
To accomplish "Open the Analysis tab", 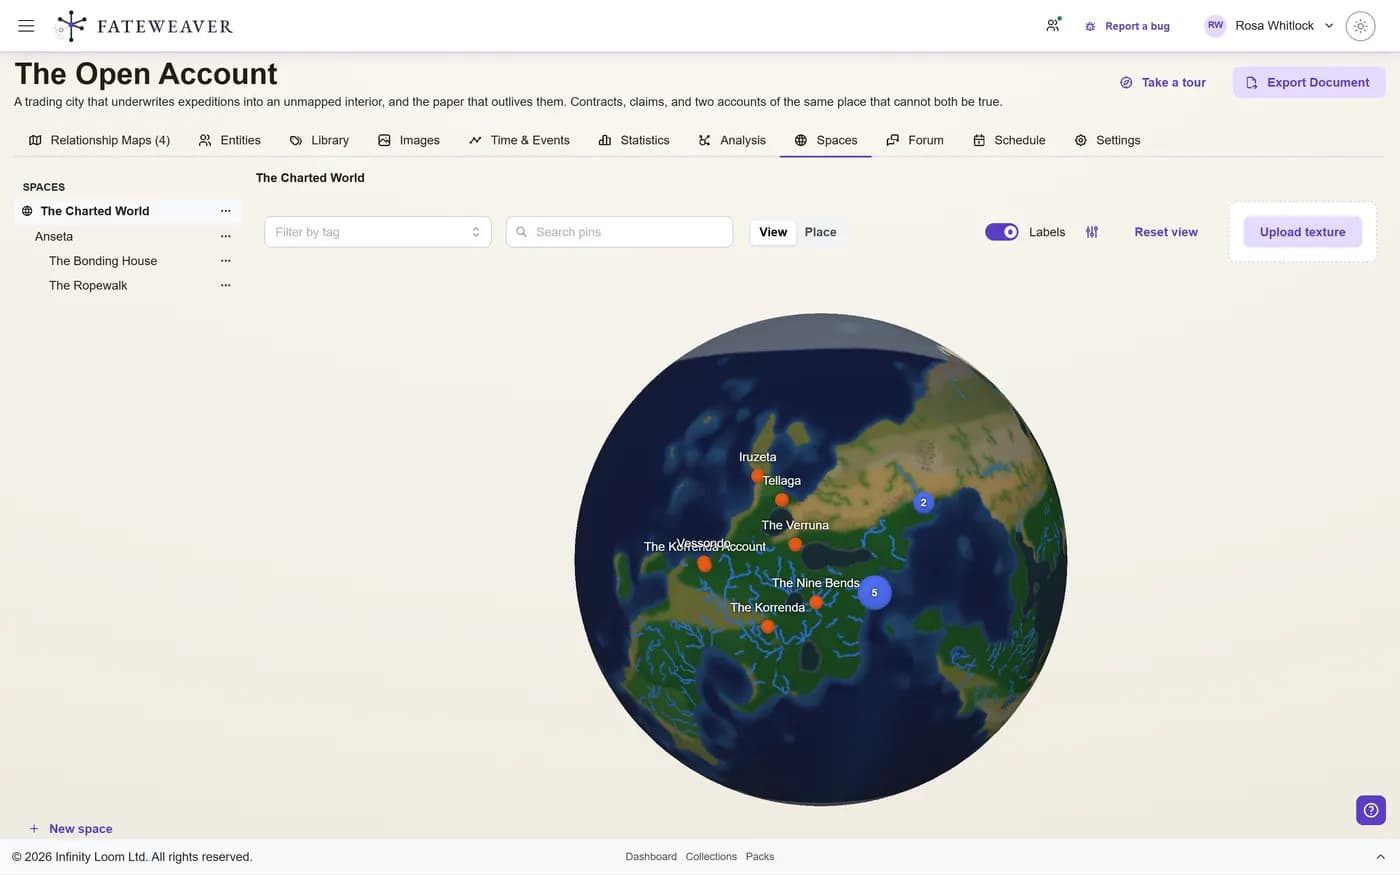I will tap(732, 140).
